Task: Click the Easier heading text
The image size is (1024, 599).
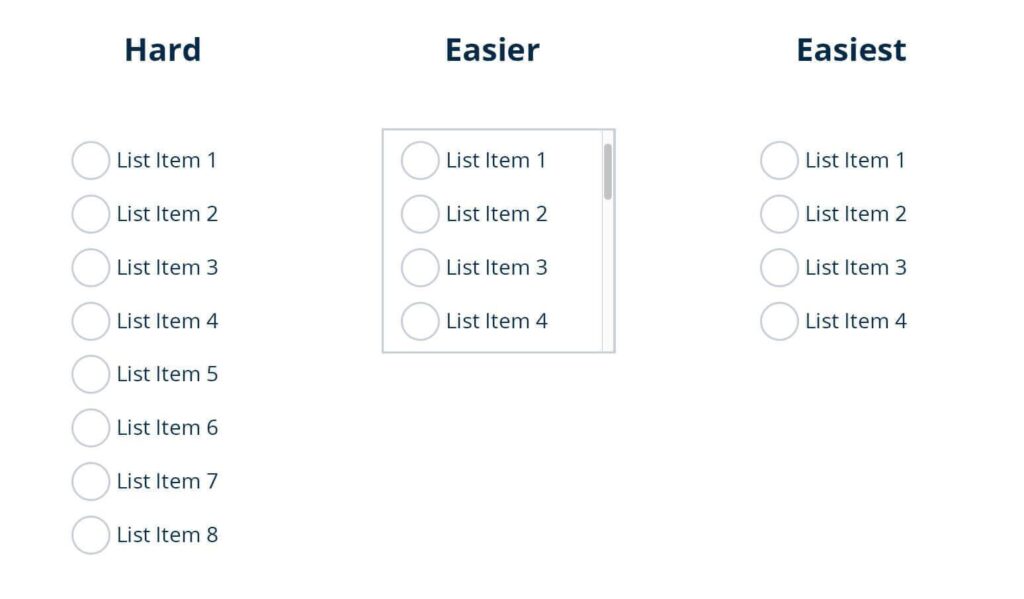Action: (492, 50)
